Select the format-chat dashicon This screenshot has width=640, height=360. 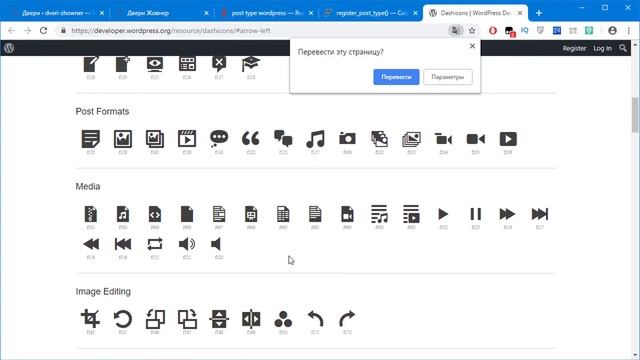(x=283, y=139)
